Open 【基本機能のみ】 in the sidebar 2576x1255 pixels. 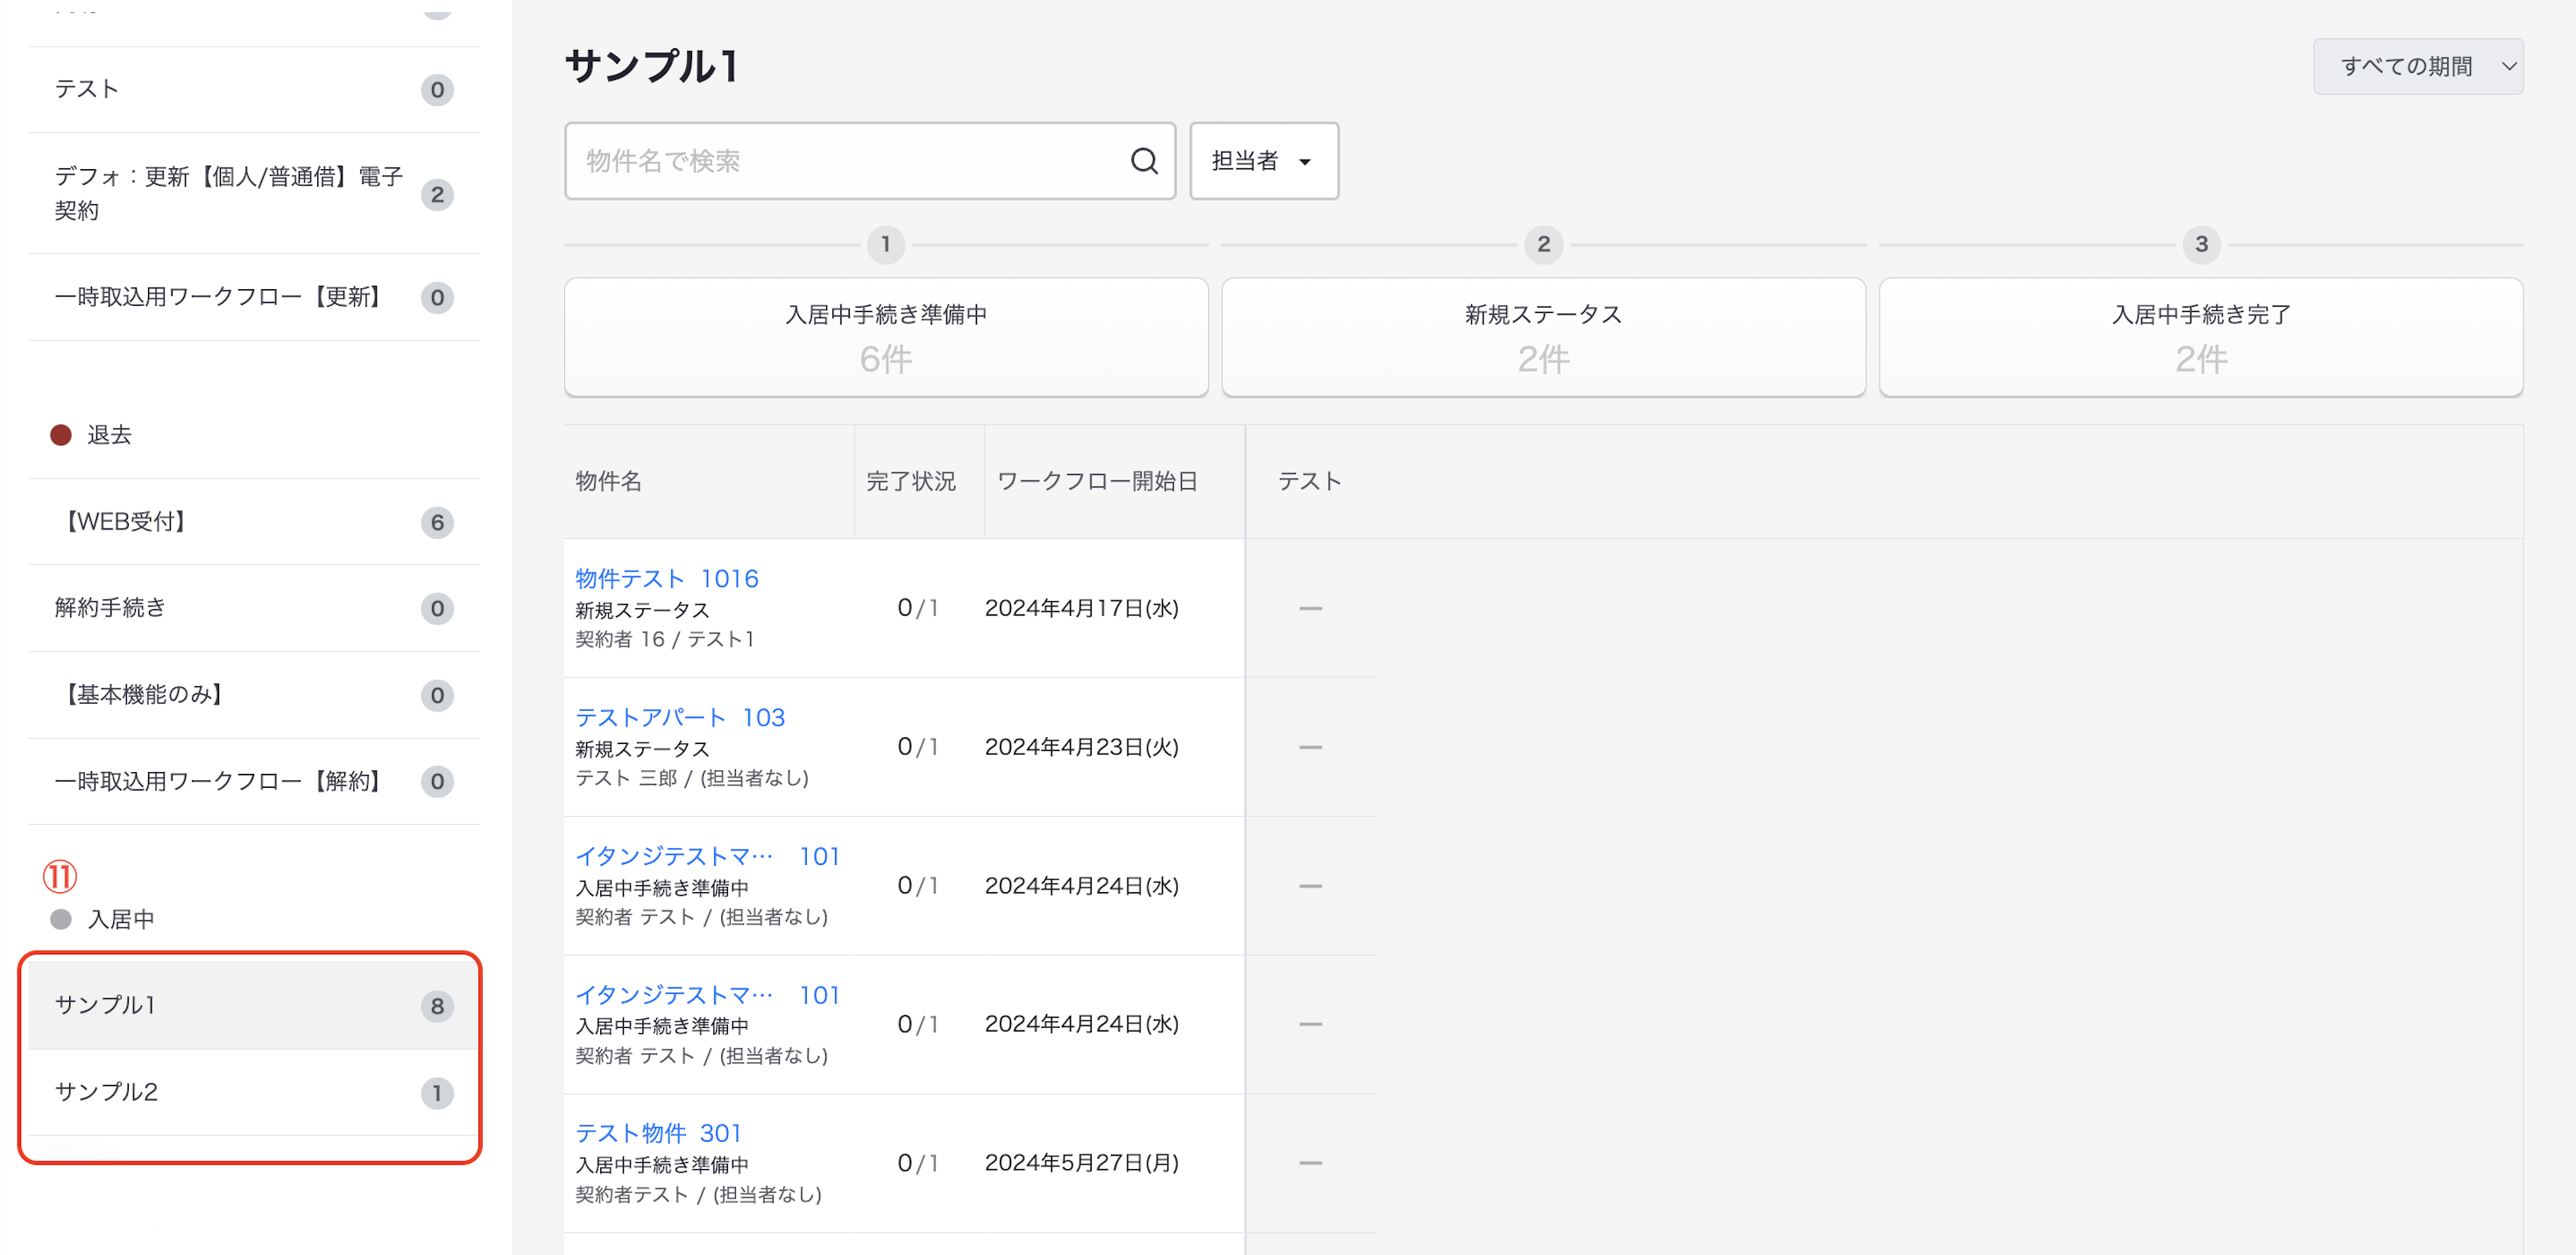tap(253, 695)
